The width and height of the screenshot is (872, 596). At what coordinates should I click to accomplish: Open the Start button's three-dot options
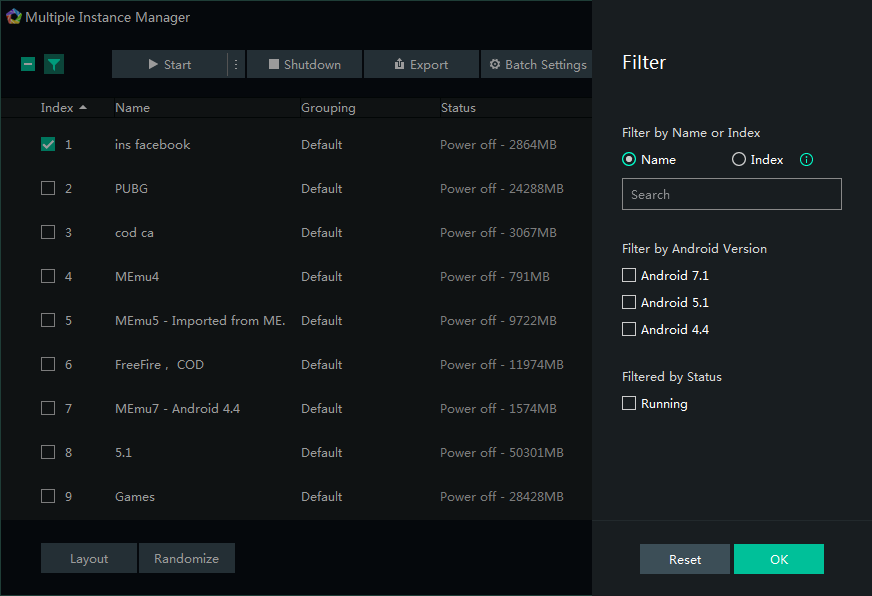pyautogui.click(x=237, y=64)
